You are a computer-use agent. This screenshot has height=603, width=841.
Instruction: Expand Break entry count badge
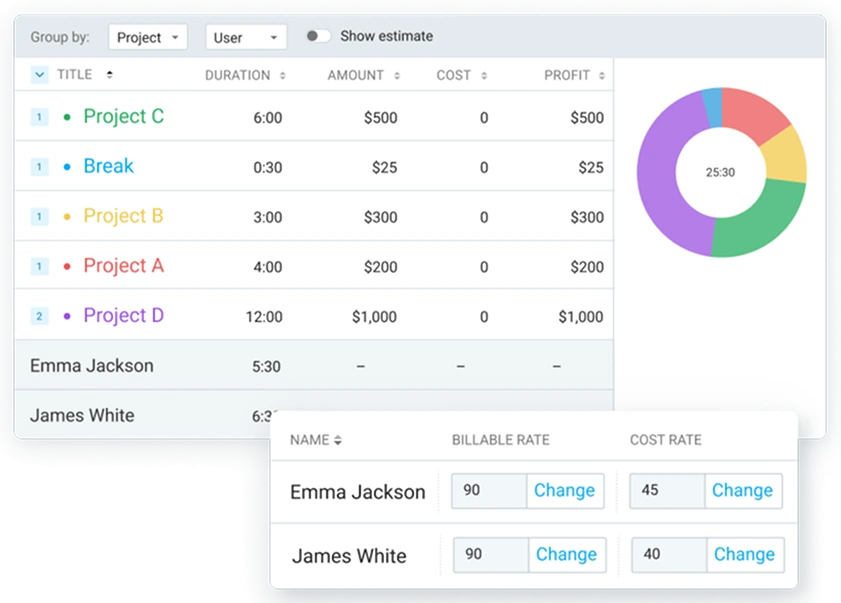pos(39,167)
